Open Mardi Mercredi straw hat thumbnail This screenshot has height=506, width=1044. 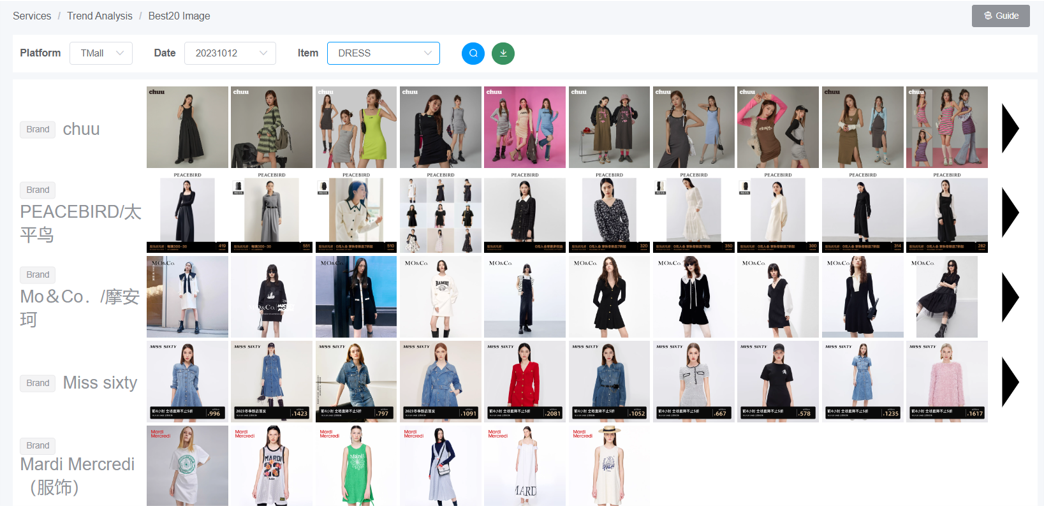[609, 465]
